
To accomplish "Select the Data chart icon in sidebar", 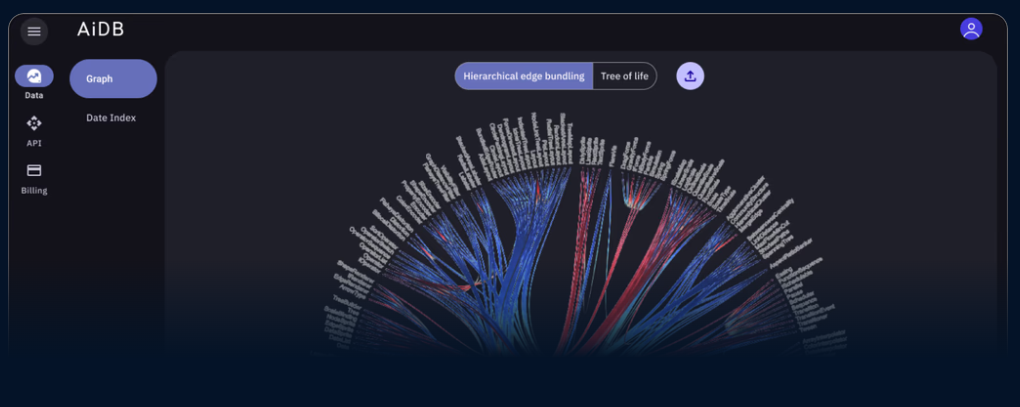I will (x=34, y=76).
